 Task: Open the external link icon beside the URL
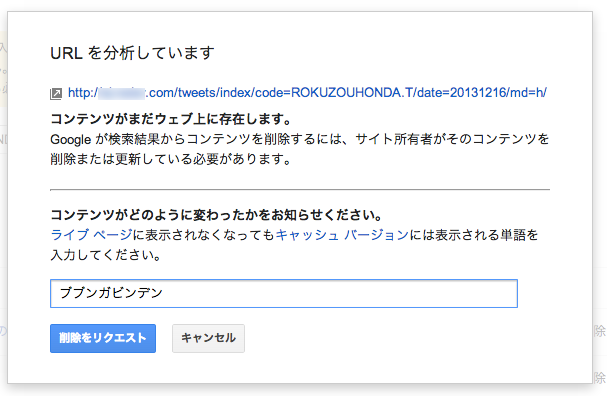(x=56, y=94)
